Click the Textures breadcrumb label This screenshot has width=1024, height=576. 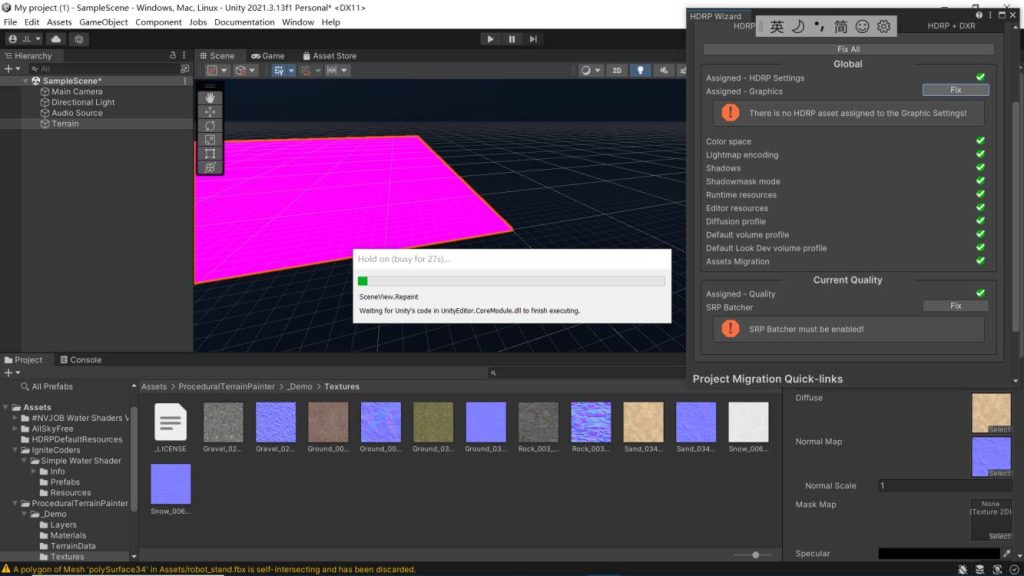pyautogui.click(x=342, y=387)
